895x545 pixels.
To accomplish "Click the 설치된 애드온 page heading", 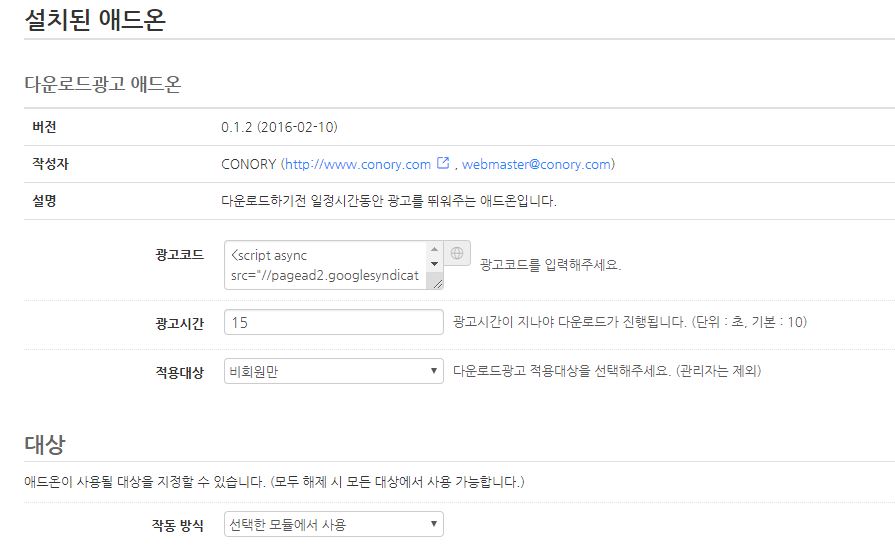I will [x=95, y=19].
